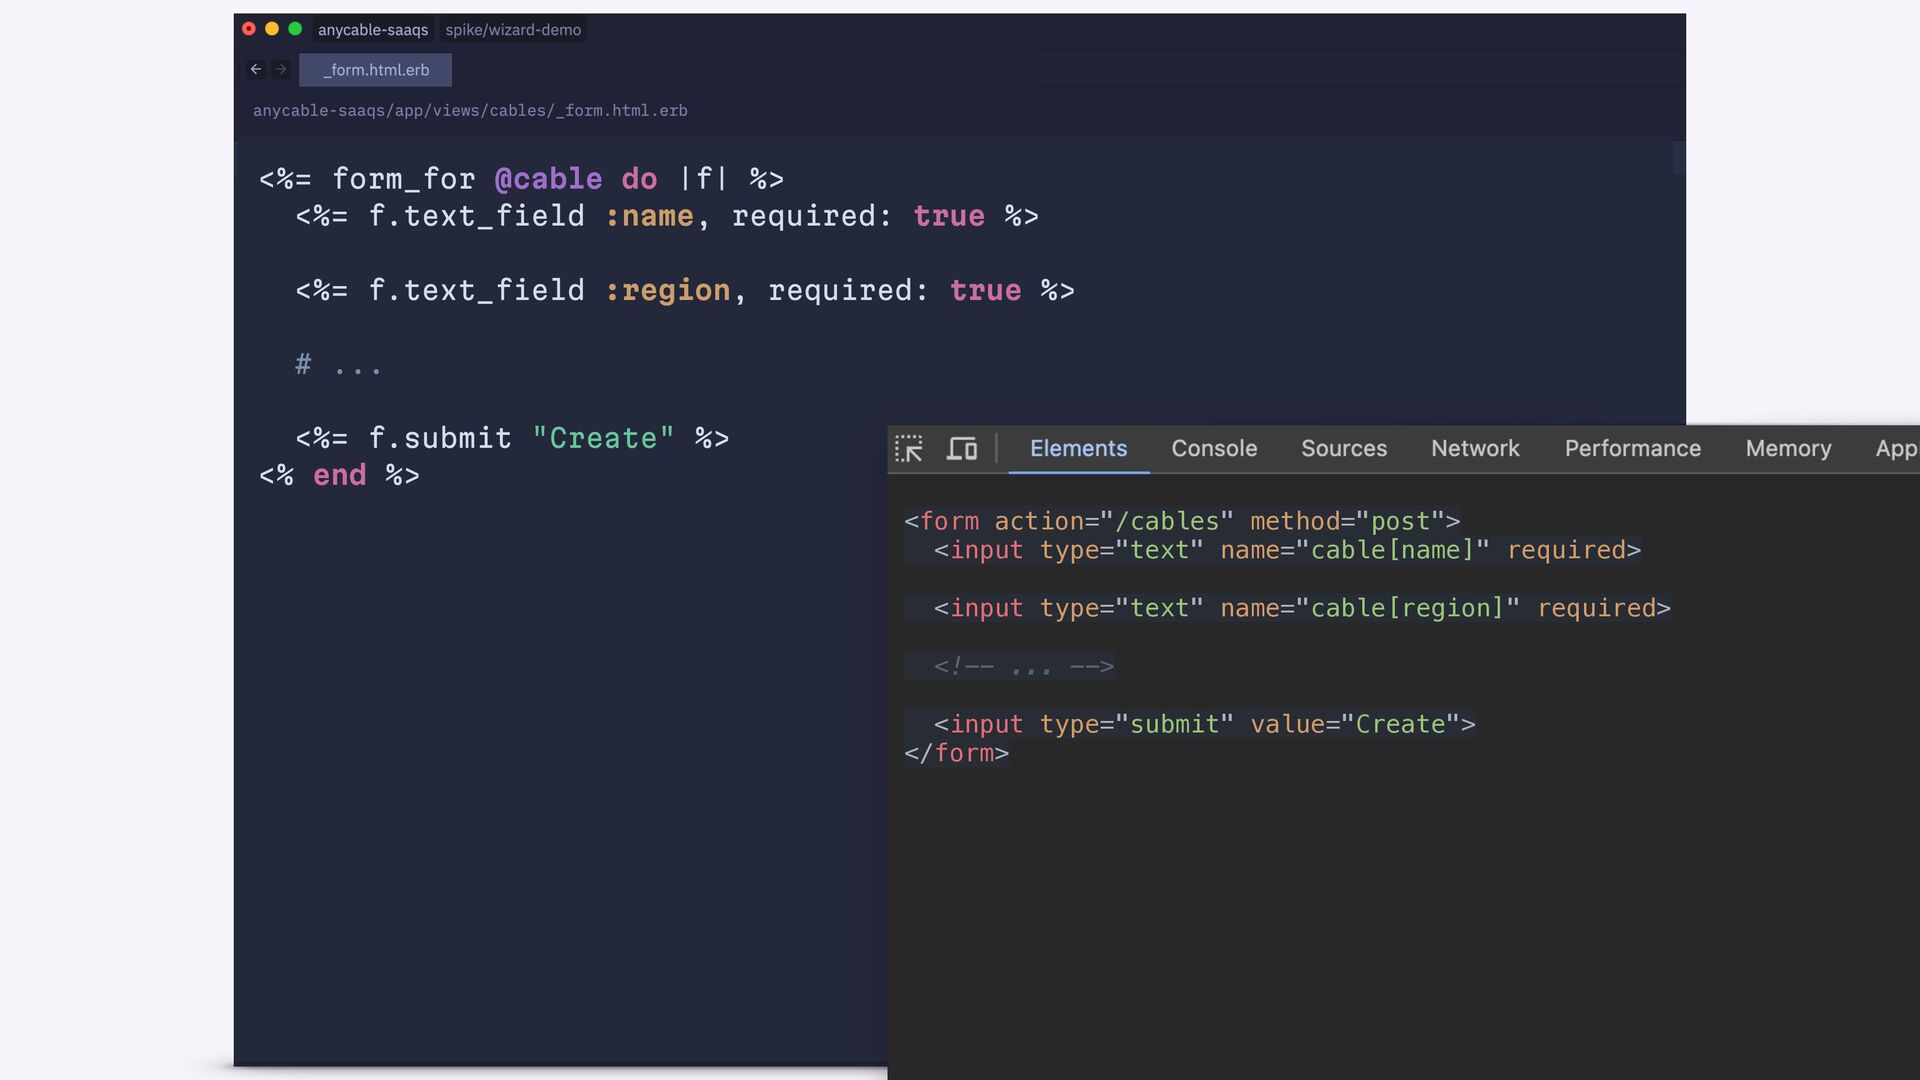The image size is (1920, 1080).
Task: Open the Network tab
Action: [x=1475, y=449]
